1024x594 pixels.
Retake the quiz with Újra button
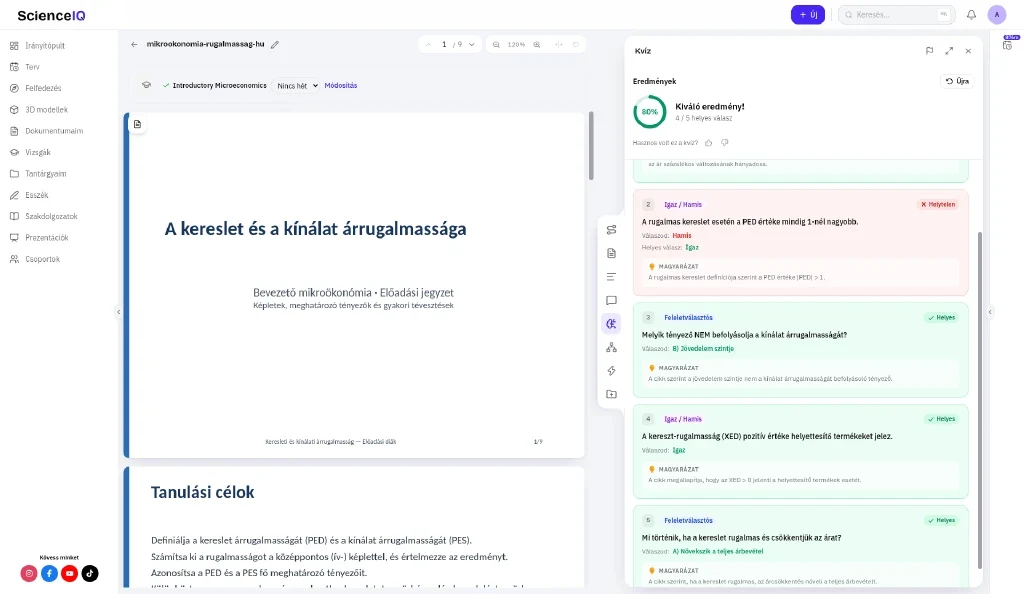(957, 81)
